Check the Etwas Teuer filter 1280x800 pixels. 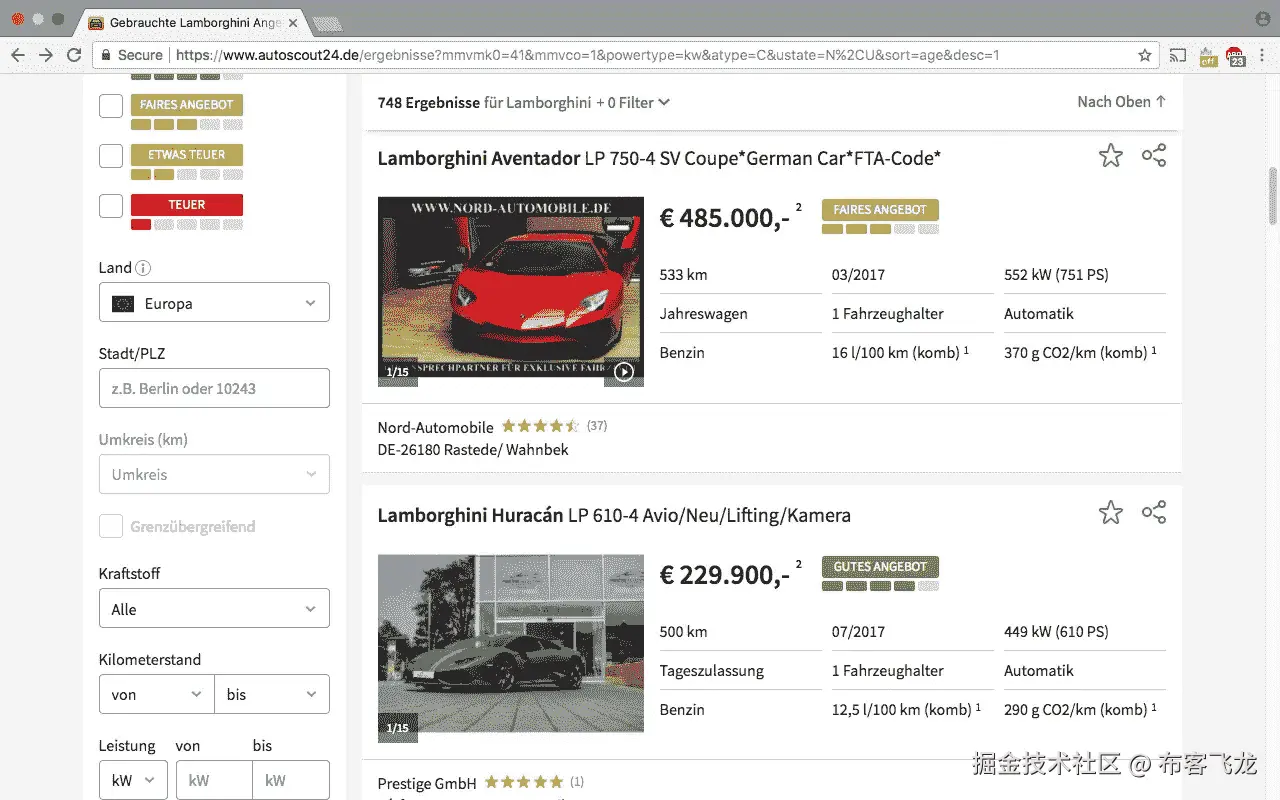coord(111,156)
